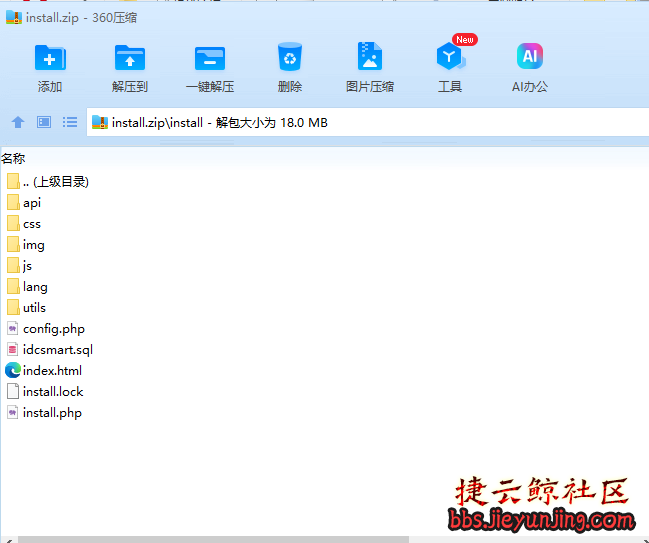Click the js folder icon
The height and width of the screenshot is (543, 649).
pyautogui.click(x=13, y=265)
